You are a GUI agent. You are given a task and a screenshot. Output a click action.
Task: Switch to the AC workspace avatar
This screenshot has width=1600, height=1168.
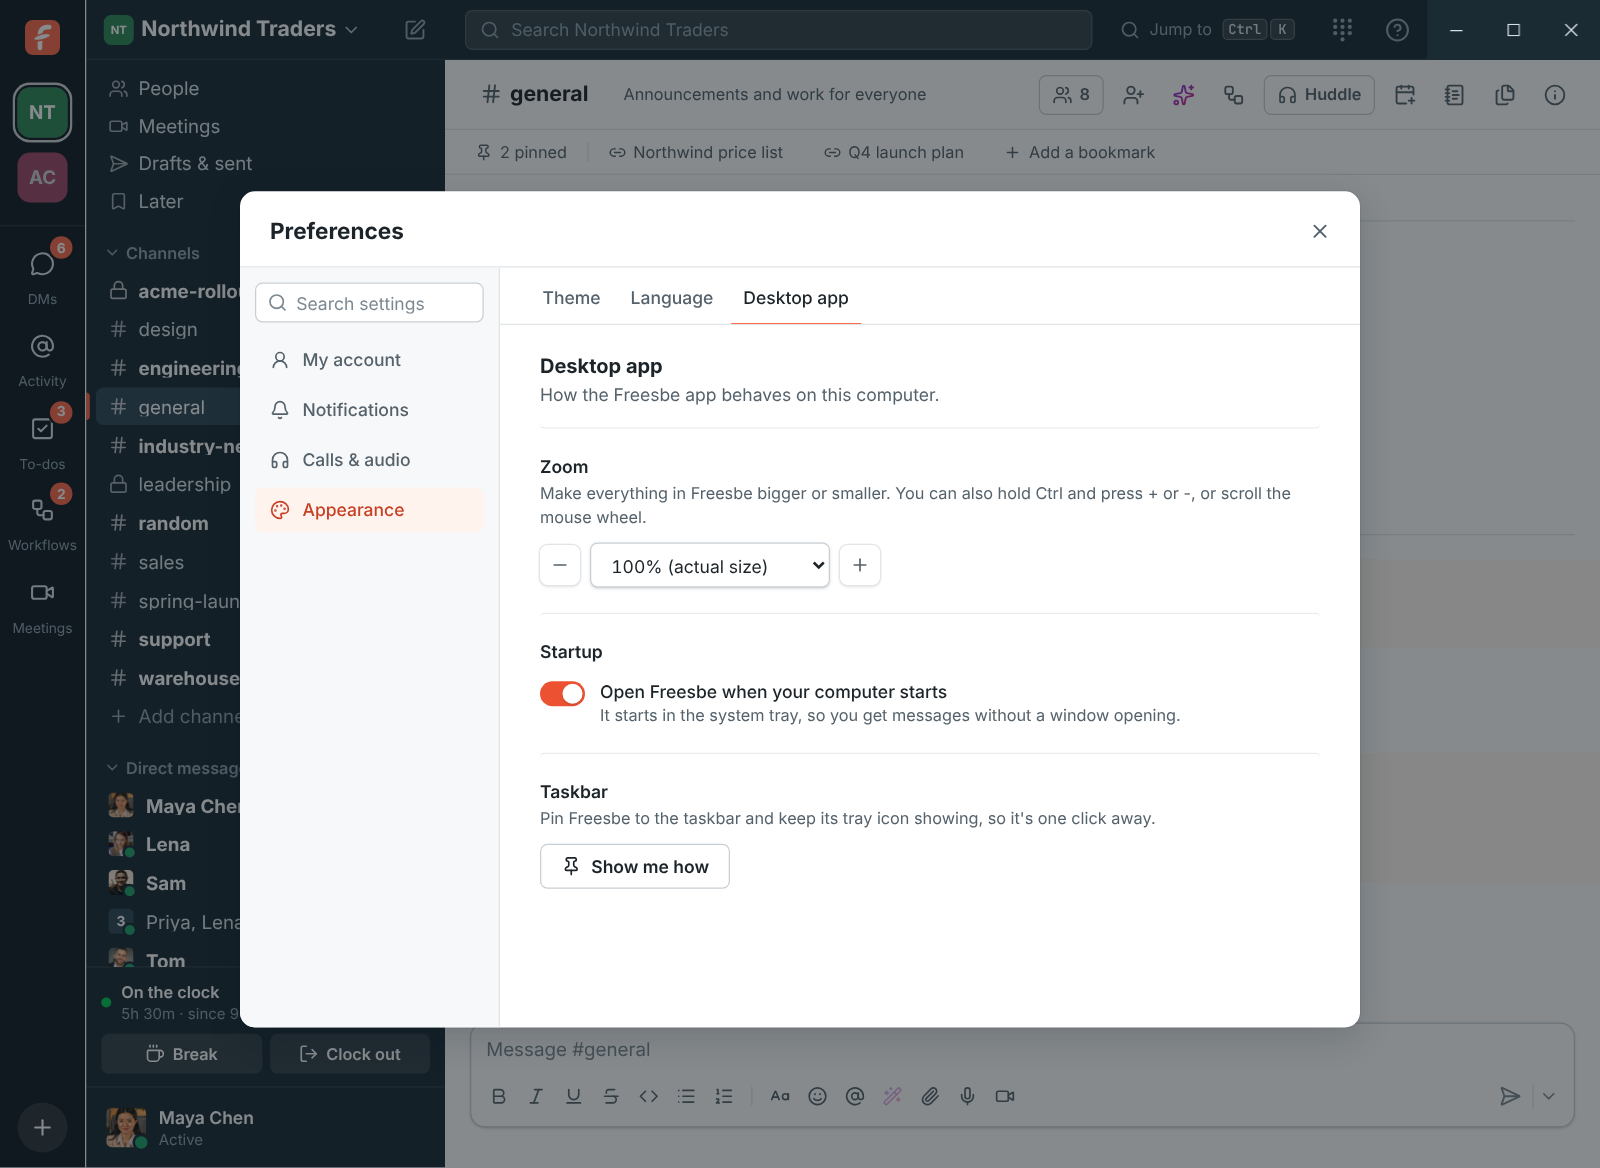(x=42, y=177)
